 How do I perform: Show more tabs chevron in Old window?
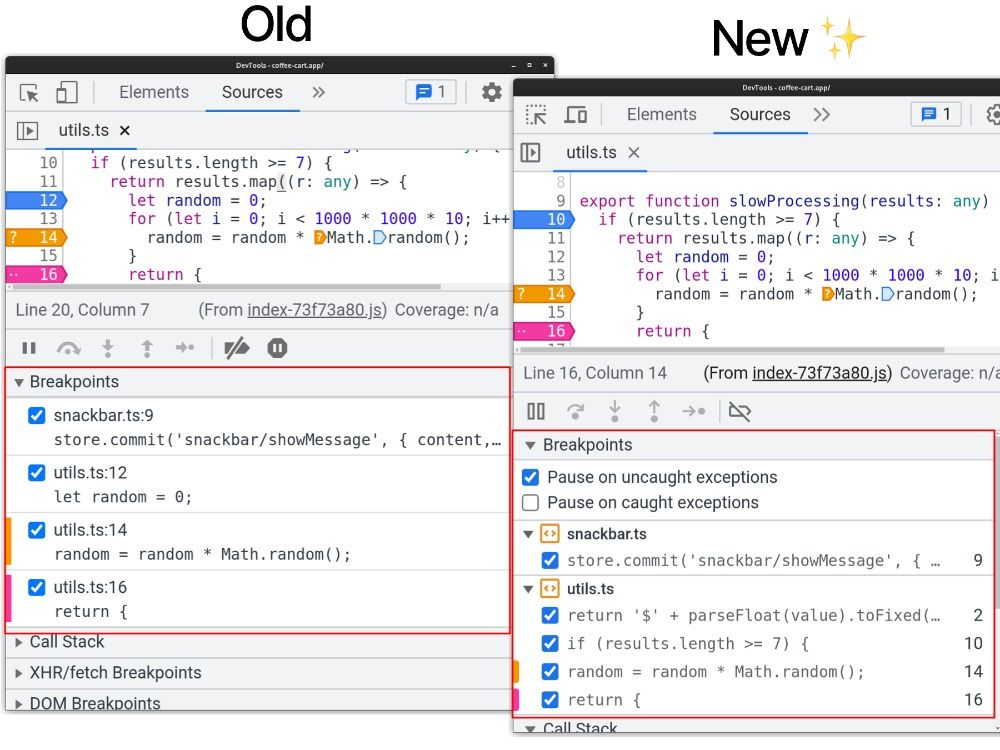[319, 92]
